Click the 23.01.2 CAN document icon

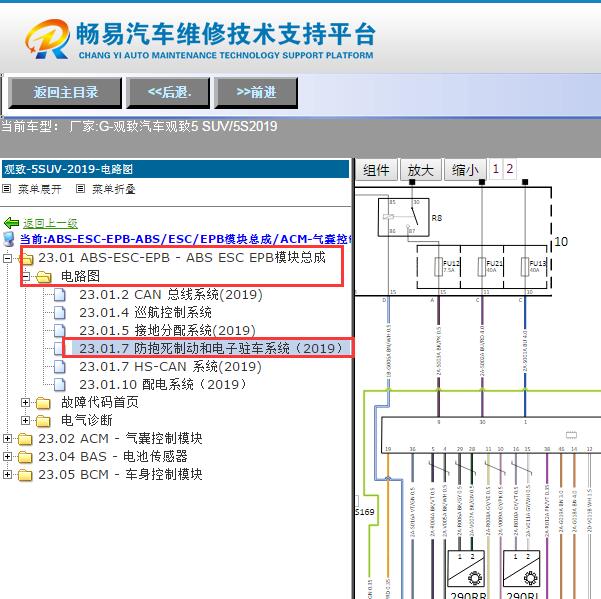[x=59, y=295]
